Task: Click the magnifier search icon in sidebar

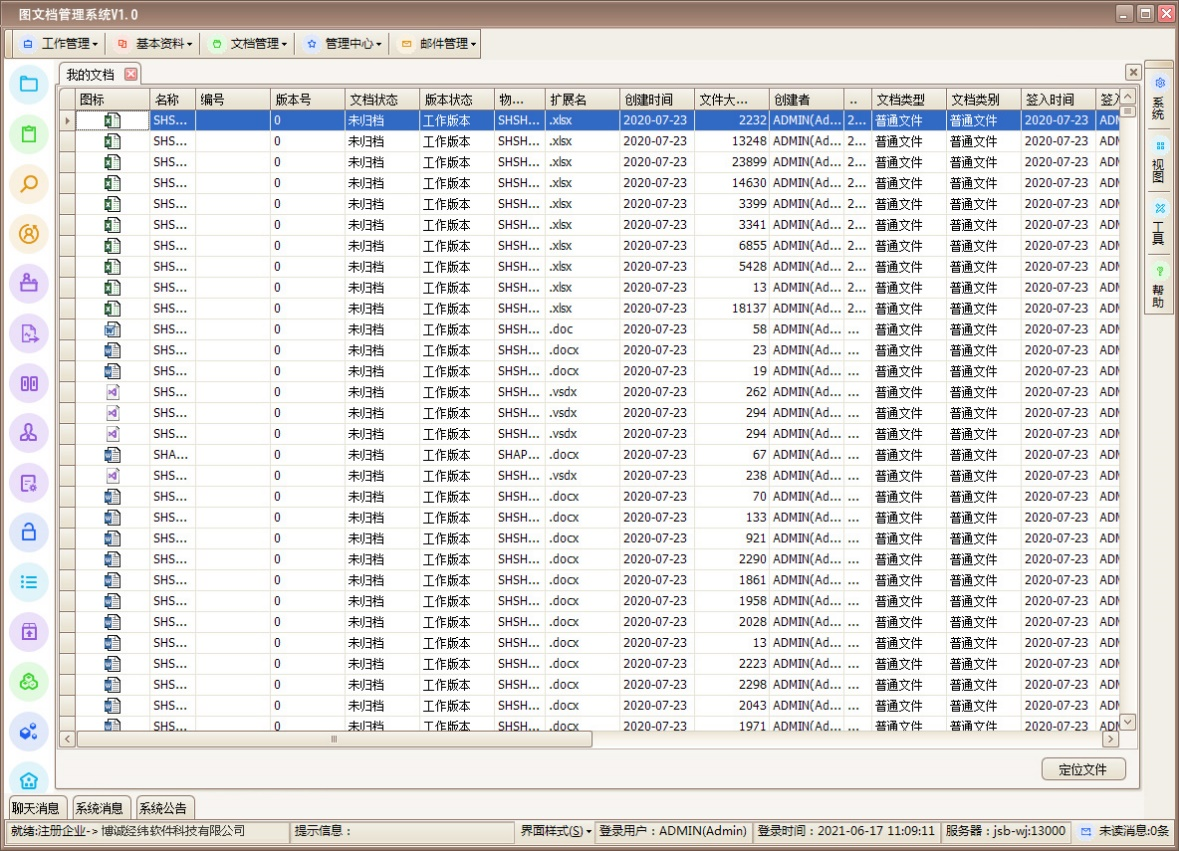Action: click(x=29, y=184)
